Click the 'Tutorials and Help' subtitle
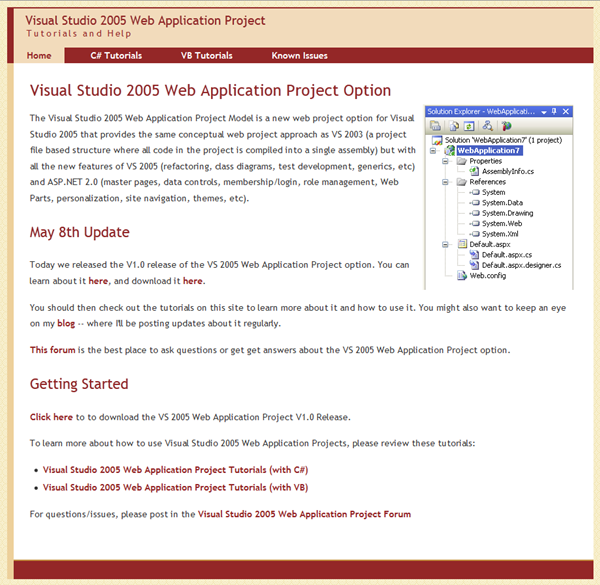600x585 pixels. [79, 34]
